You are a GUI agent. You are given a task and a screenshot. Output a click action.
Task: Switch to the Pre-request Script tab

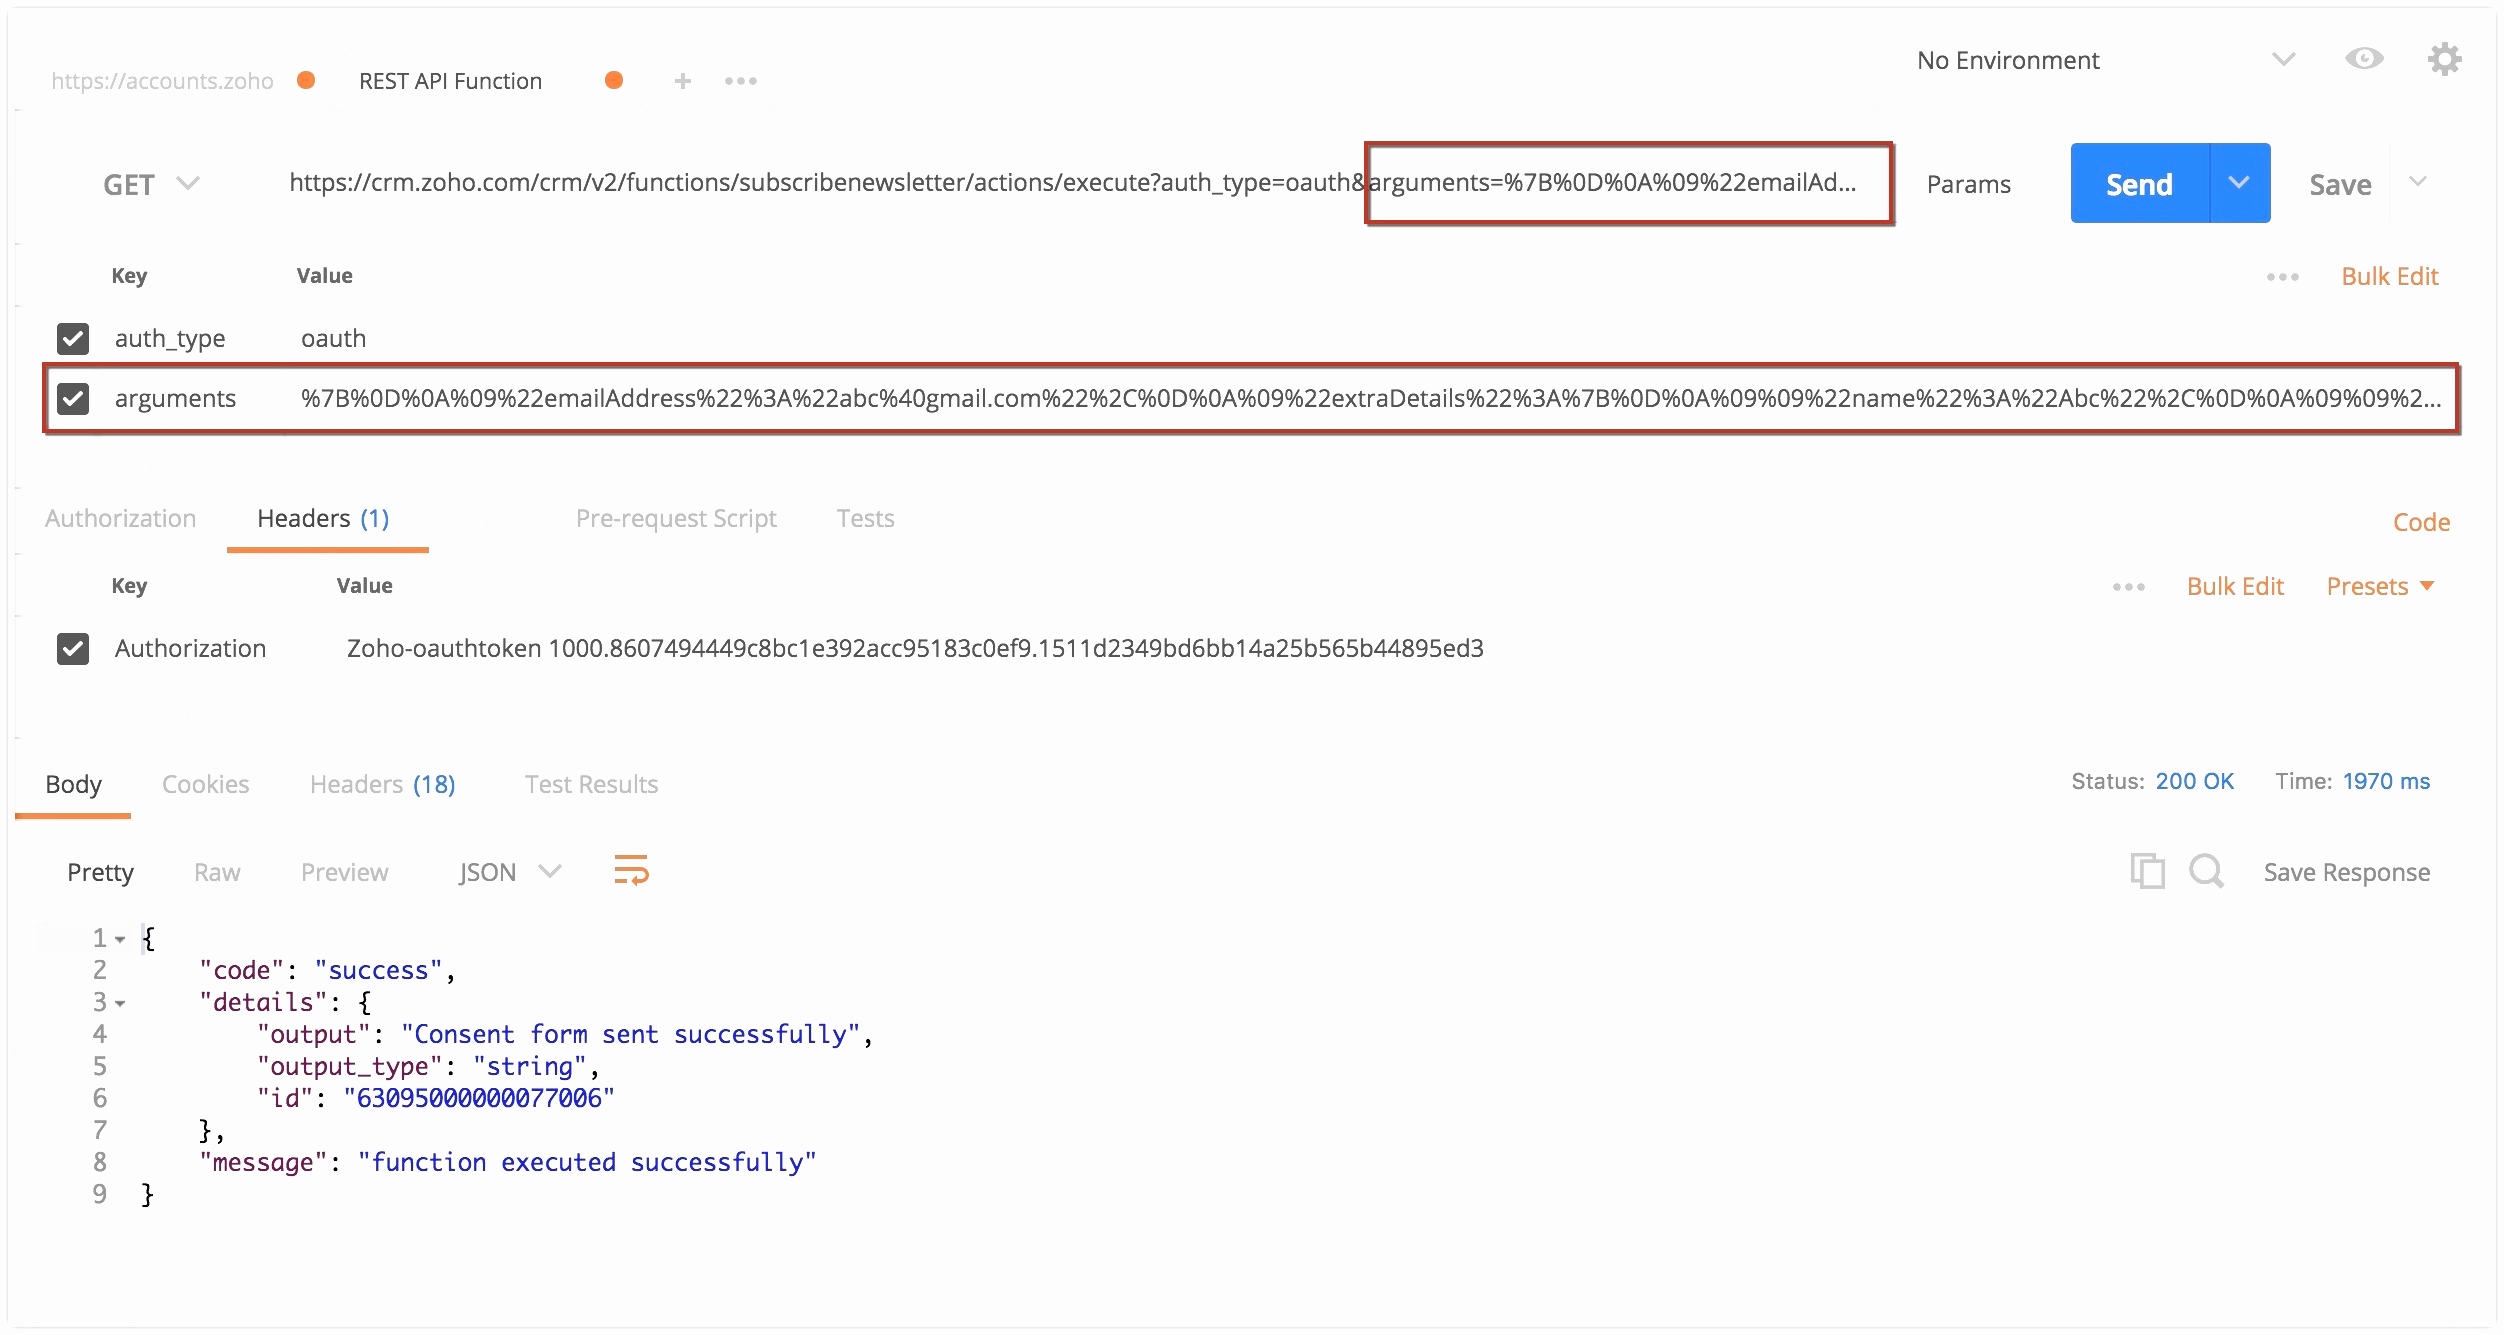(669, 518)
